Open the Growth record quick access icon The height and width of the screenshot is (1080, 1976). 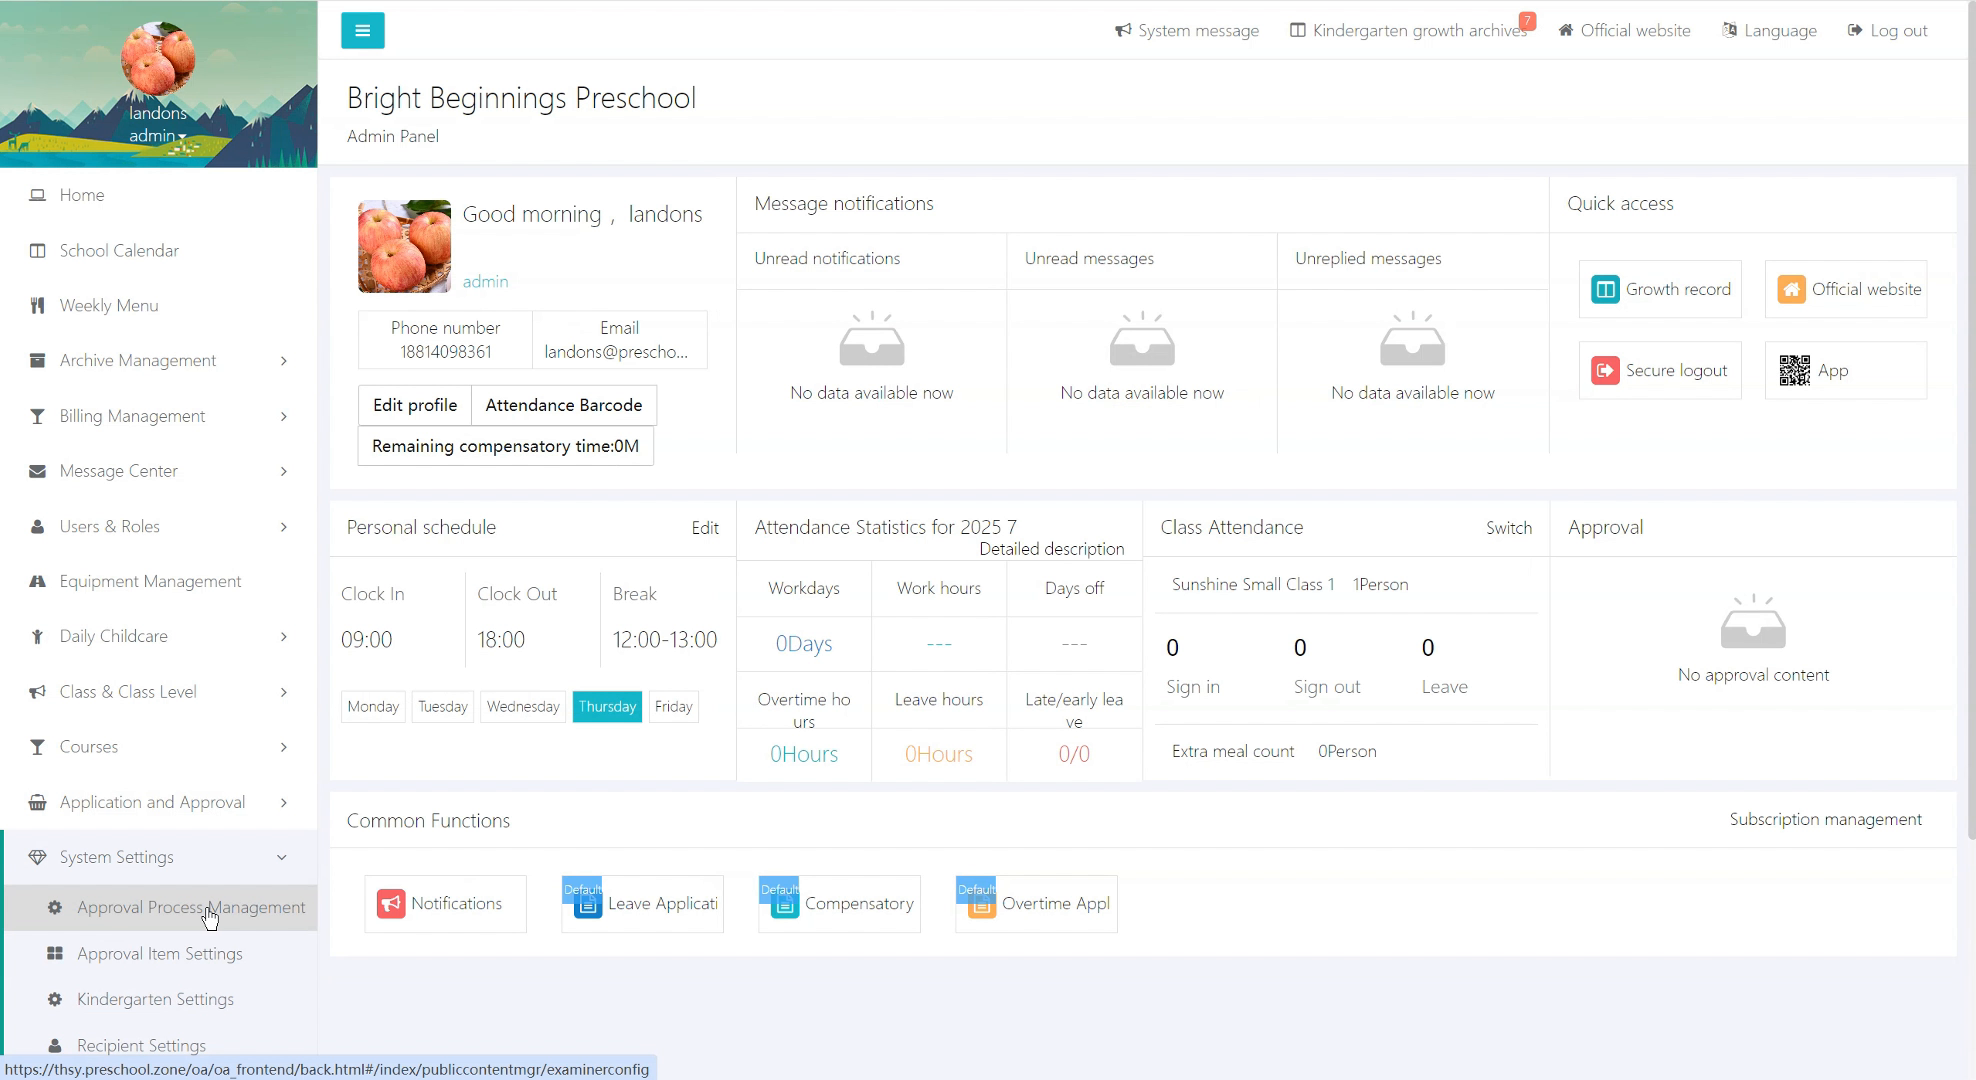(1605, 290)
